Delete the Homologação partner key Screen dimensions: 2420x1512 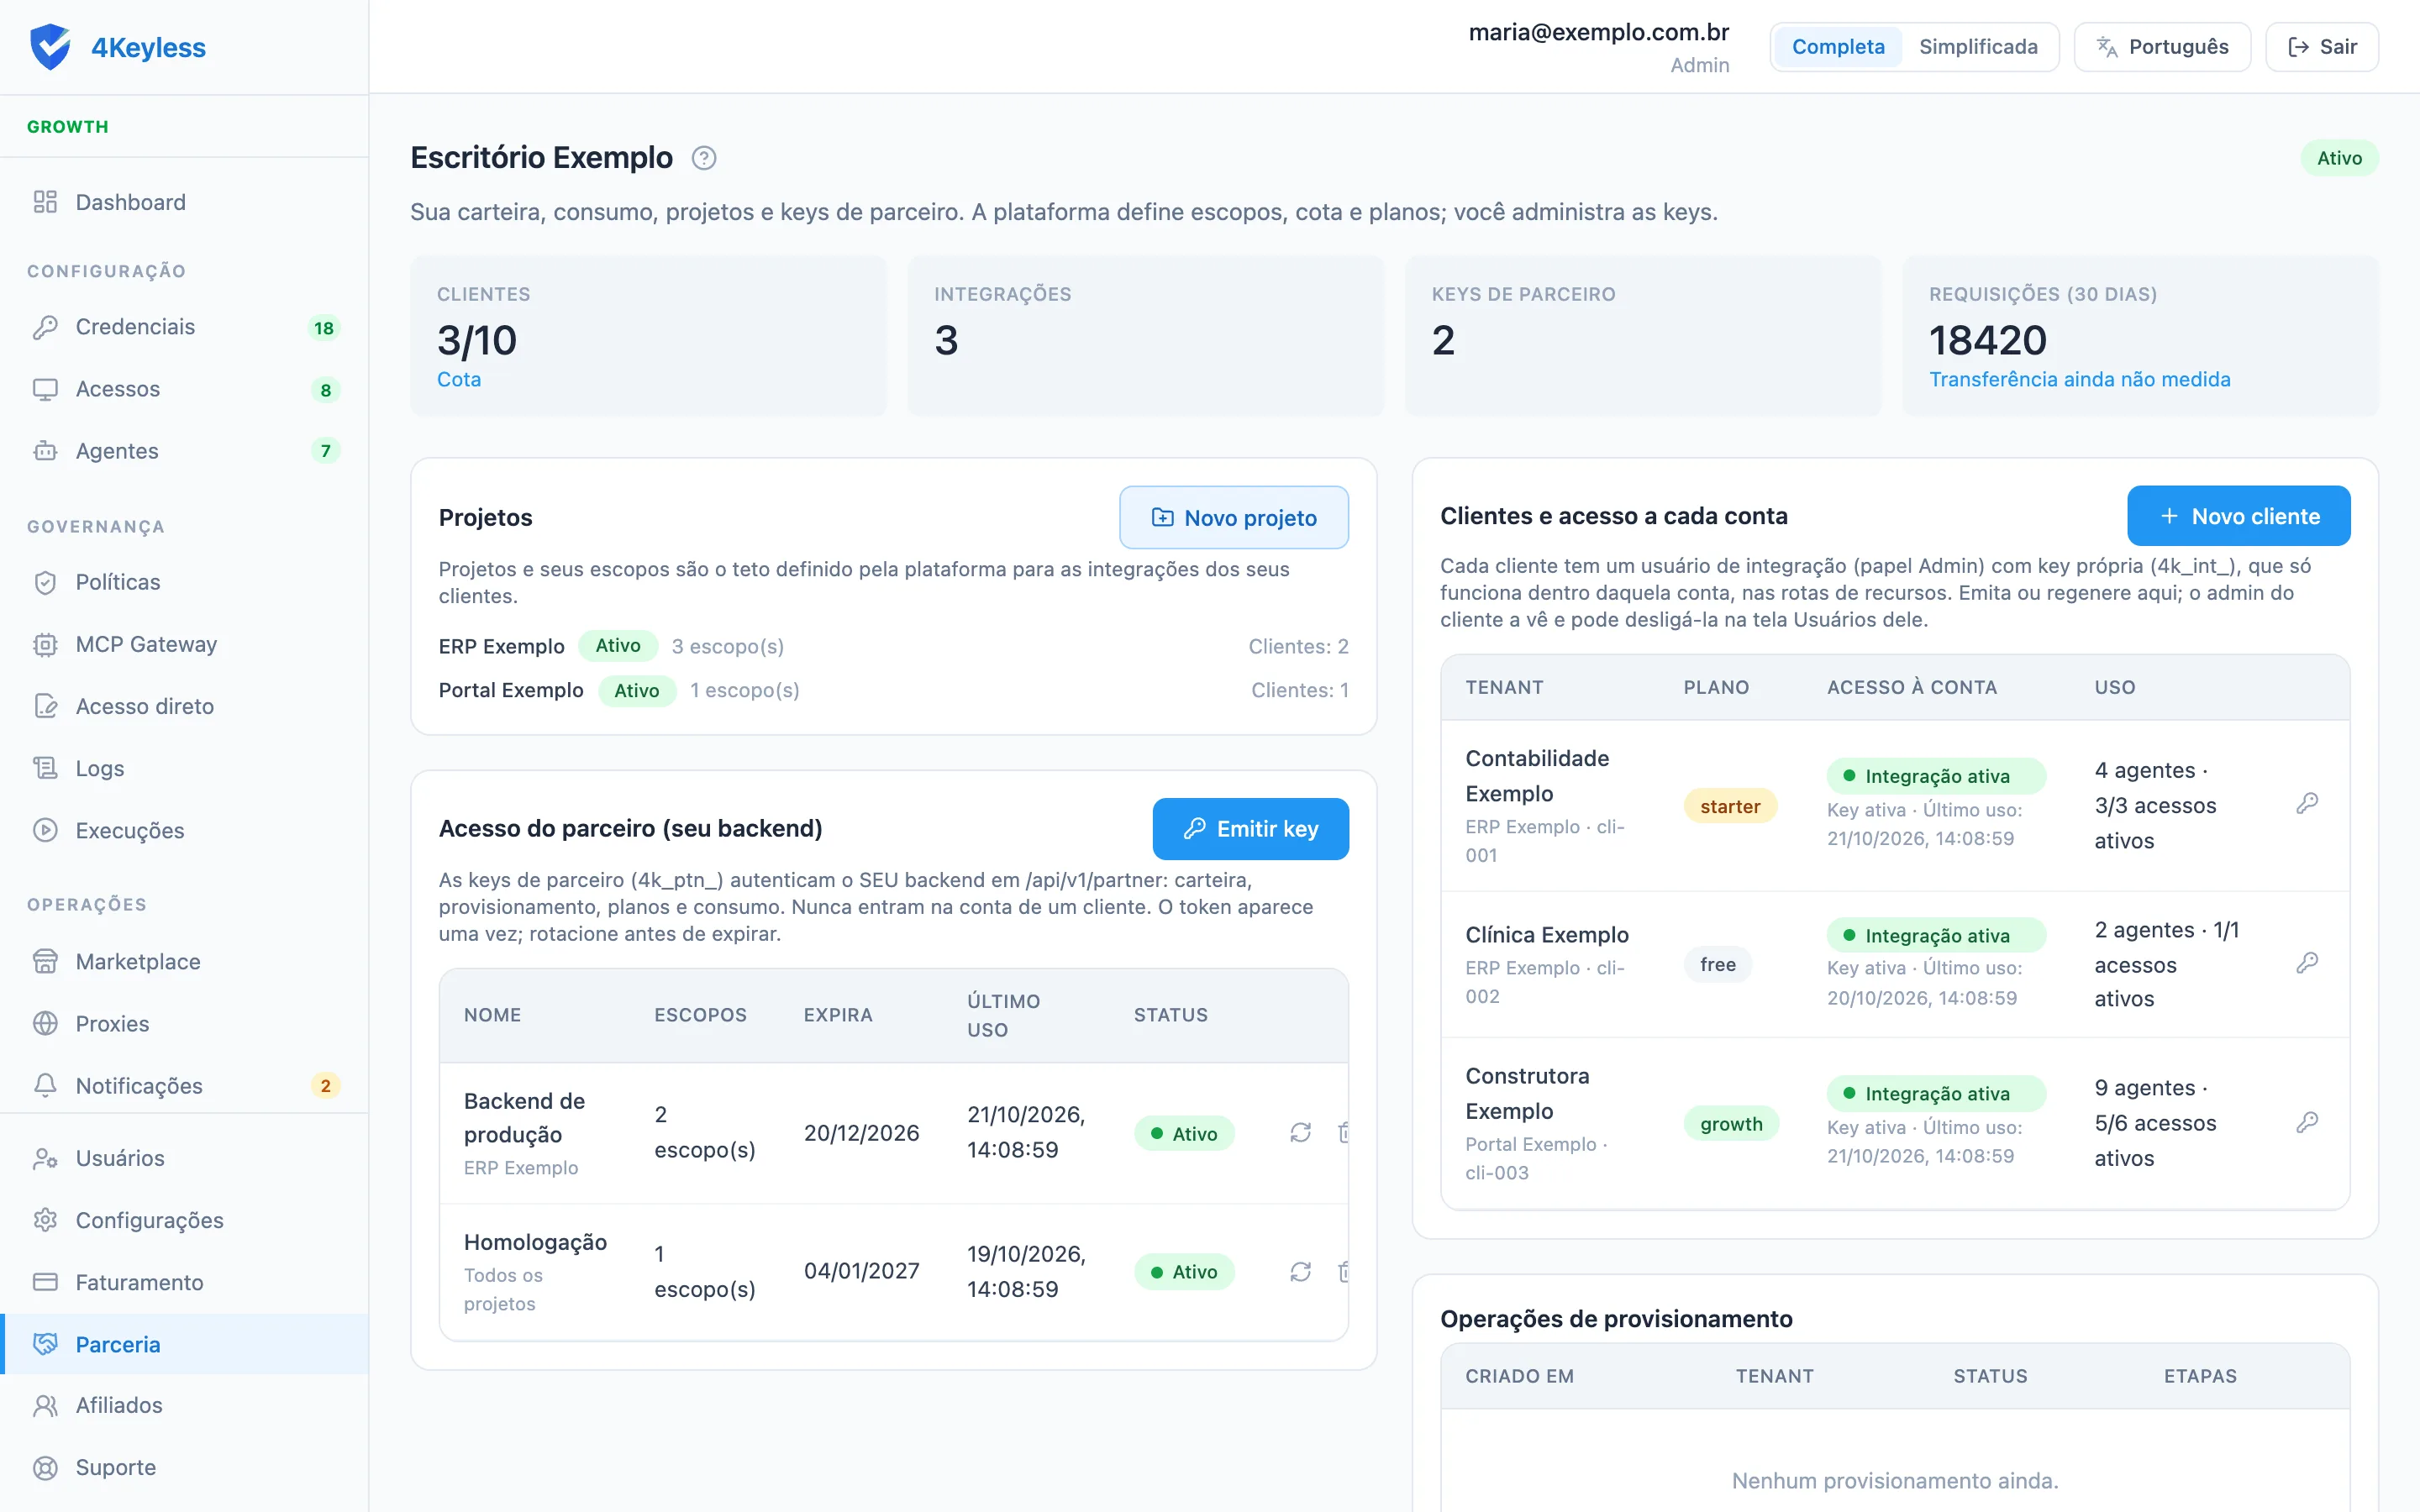[x=1344, y=1271]
